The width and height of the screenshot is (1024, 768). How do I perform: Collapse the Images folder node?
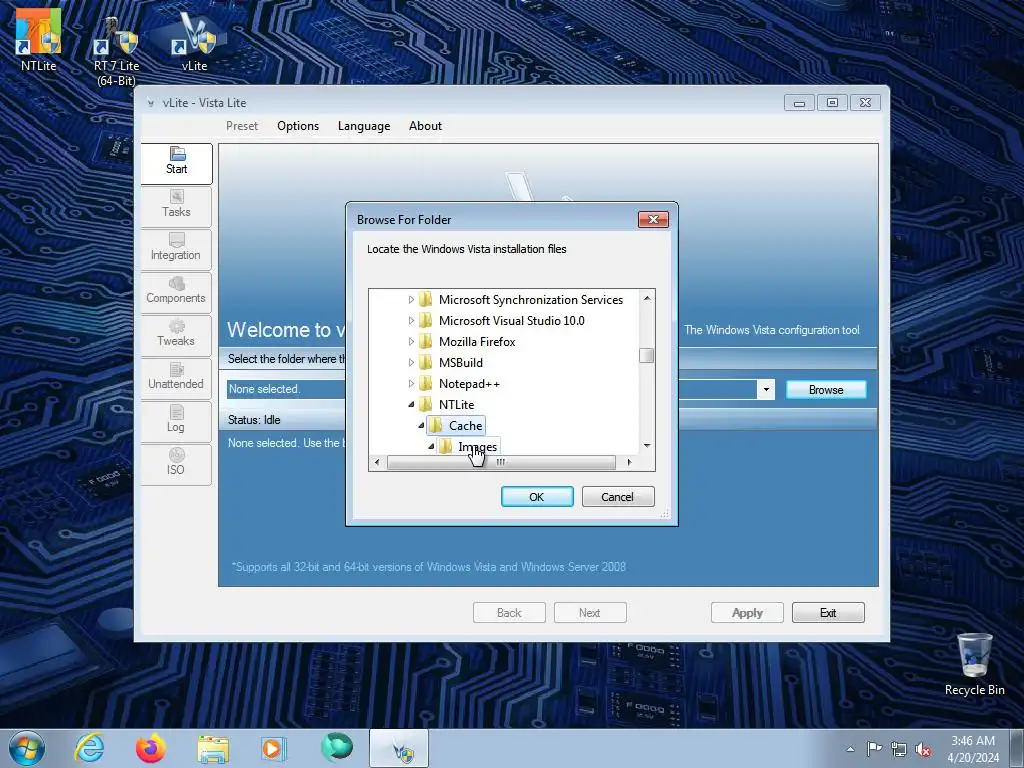pyautogui.click(x=431, y=447)
